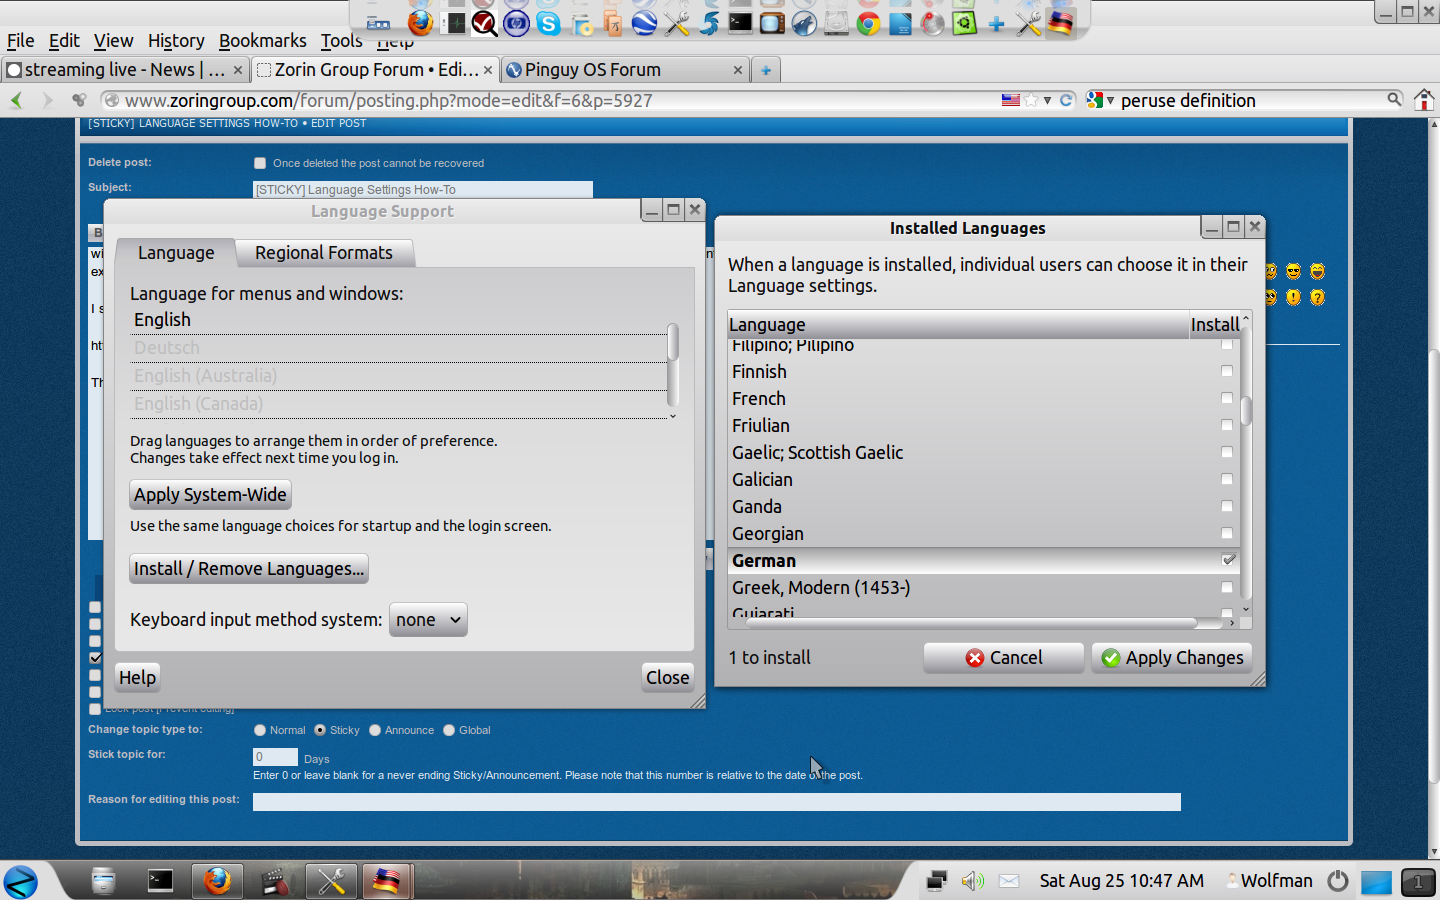Click the browser home icon
The image size is (1440, 900).
click(x=1424, y=100)
